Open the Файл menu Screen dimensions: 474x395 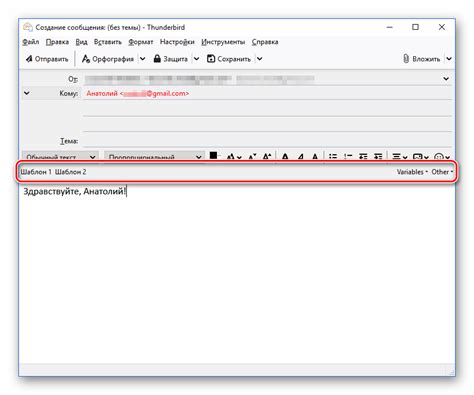pos(31,42)
